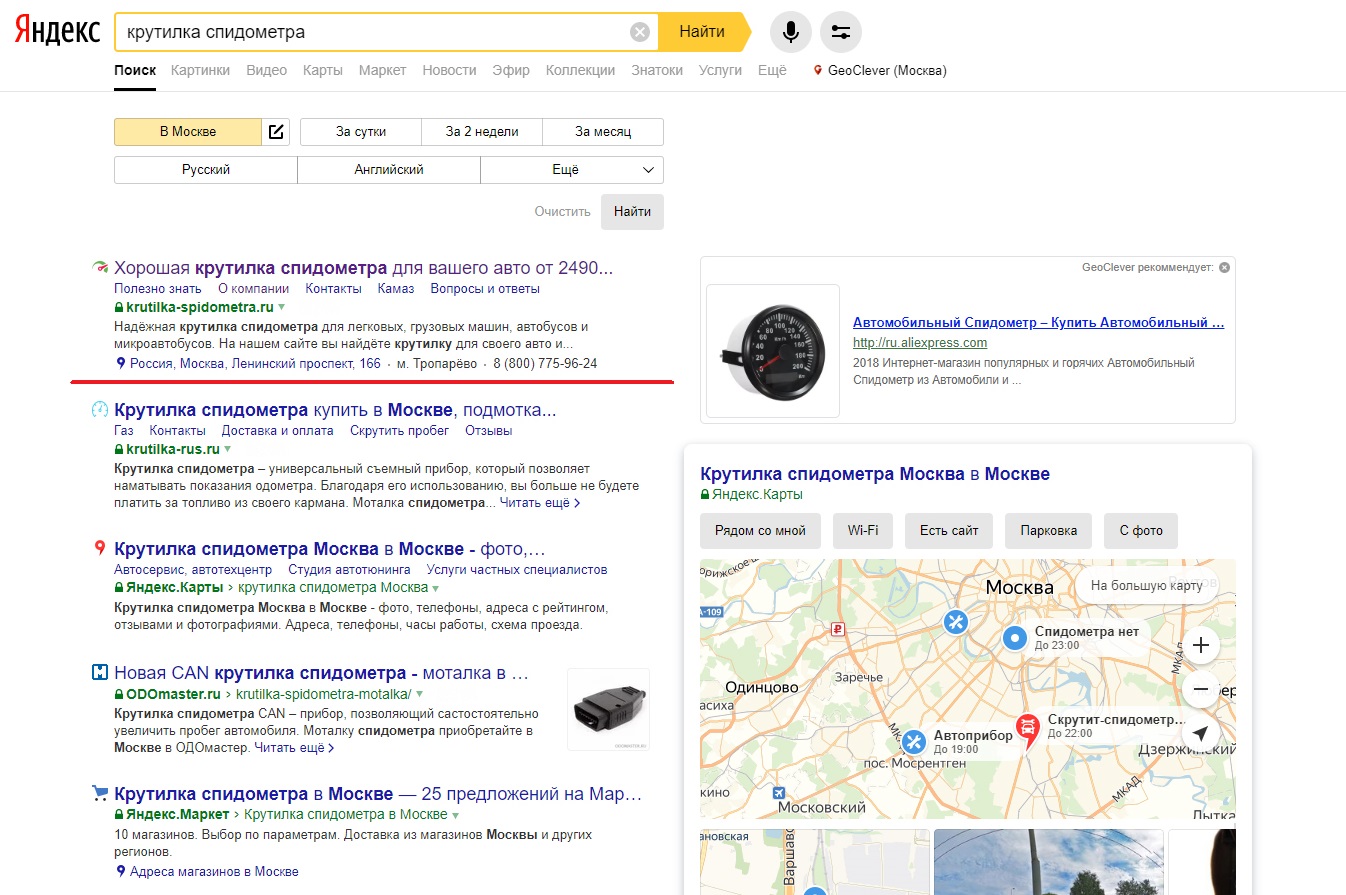
Task: Open the Адреса магазинов в Москве link
Action: point(214,872)
